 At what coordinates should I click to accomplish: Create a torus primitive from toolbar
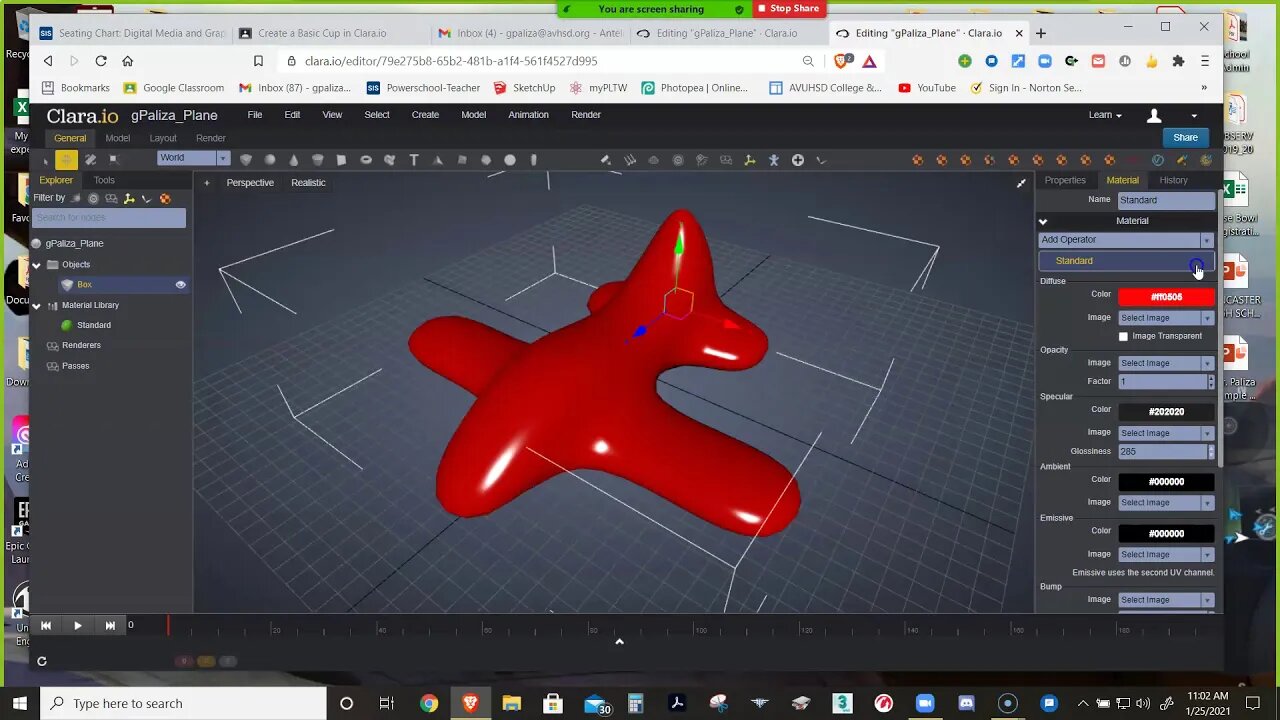tap(365, 160)
